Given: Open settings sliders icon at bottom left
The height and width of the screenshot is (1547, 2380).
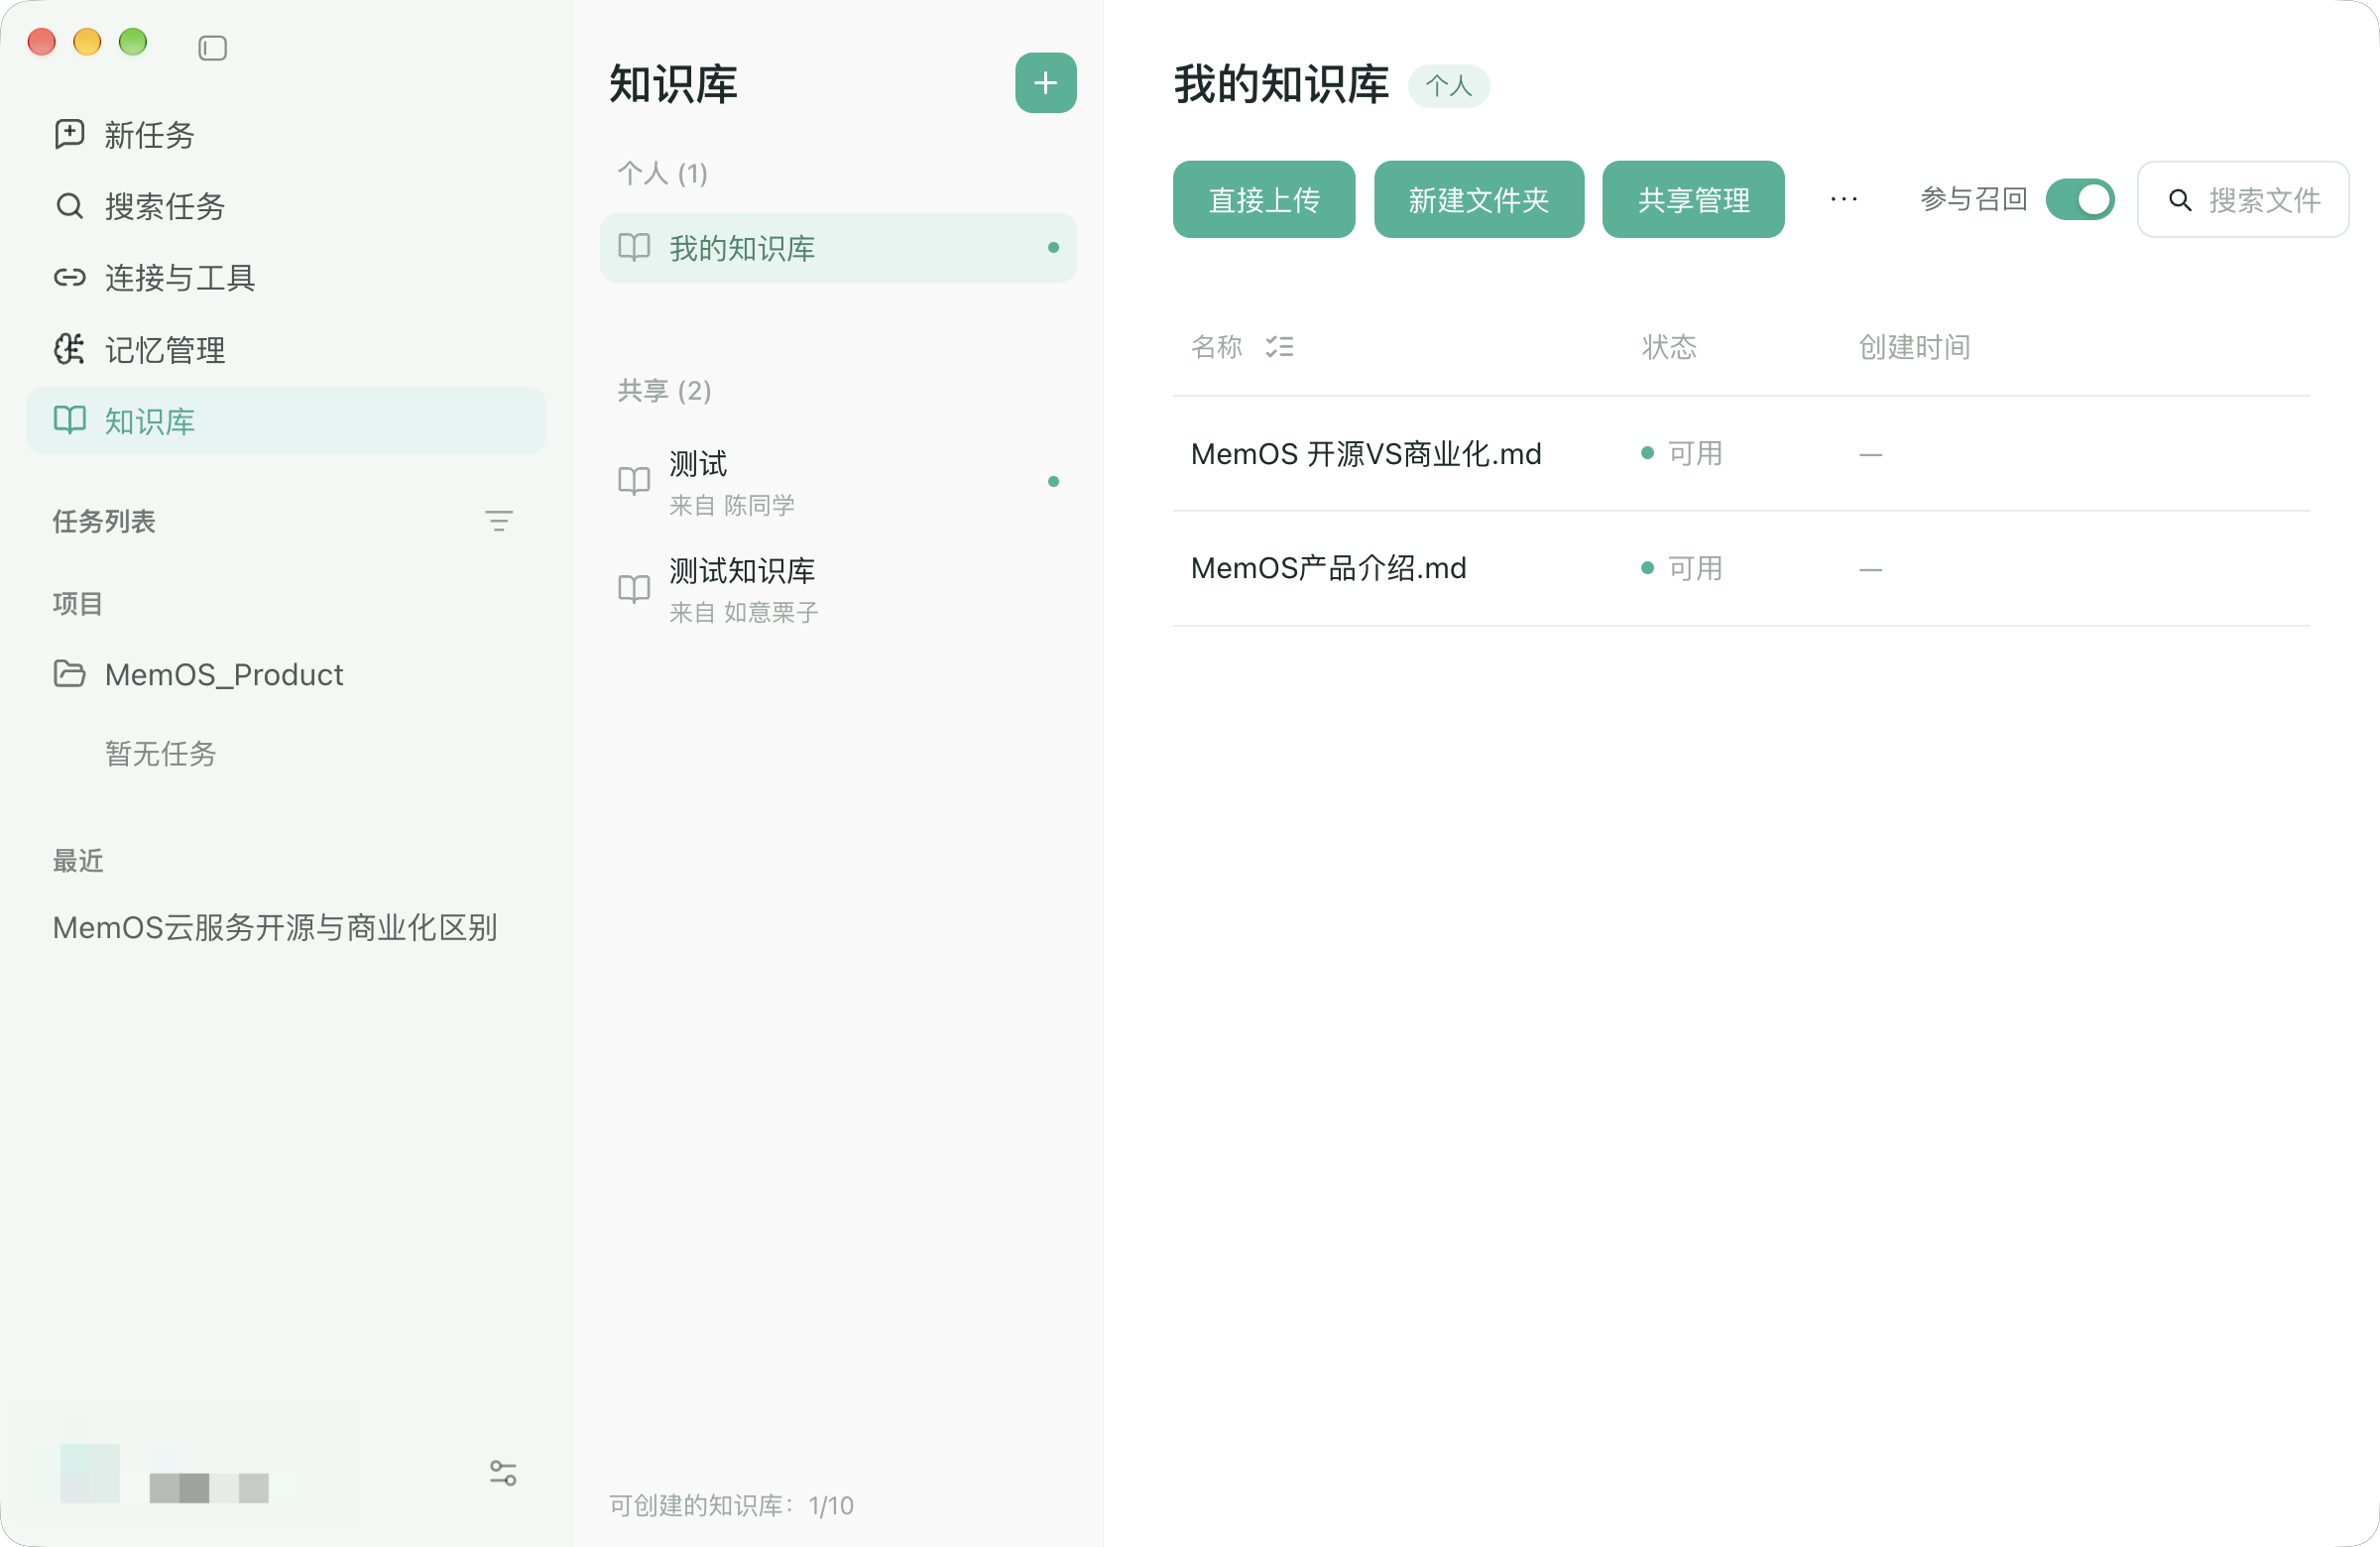Looking at the screenshot, I should (x=503, y=1473).
